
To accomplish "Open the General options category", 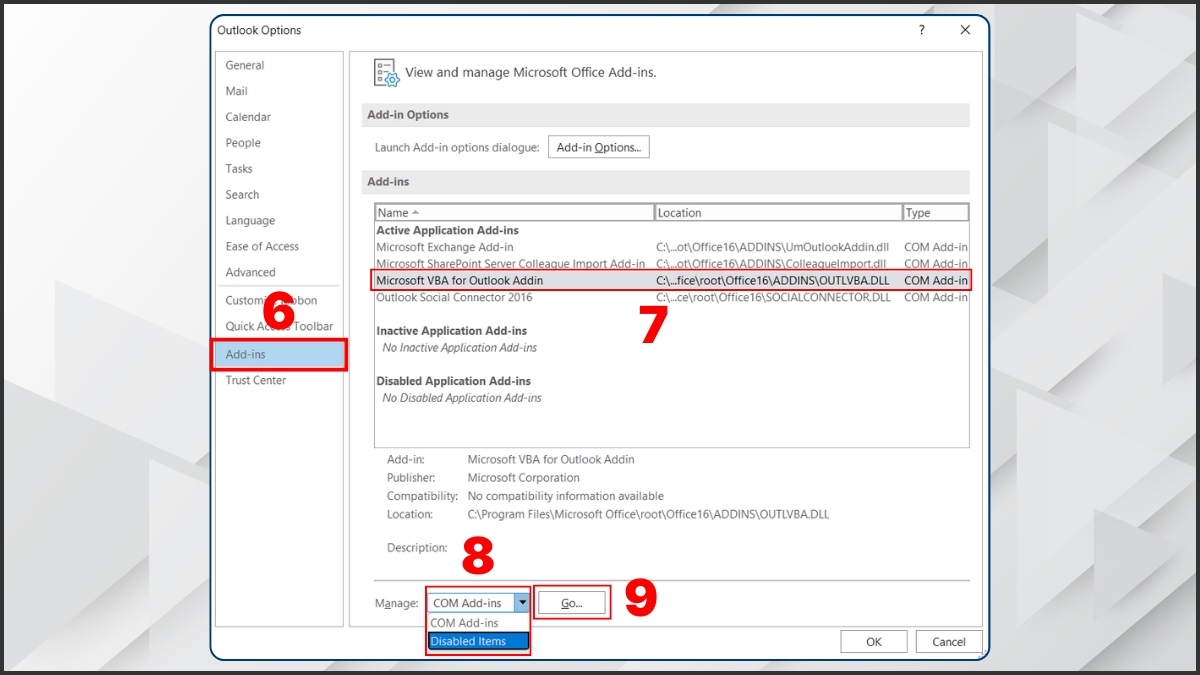I will pos(245,65).
